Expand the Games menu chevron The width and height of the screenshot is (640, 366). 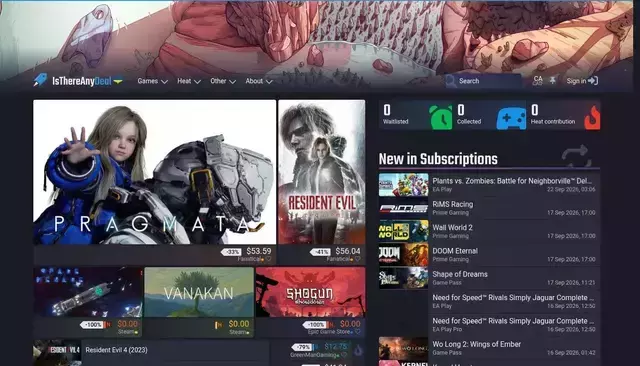pos(164,82)
